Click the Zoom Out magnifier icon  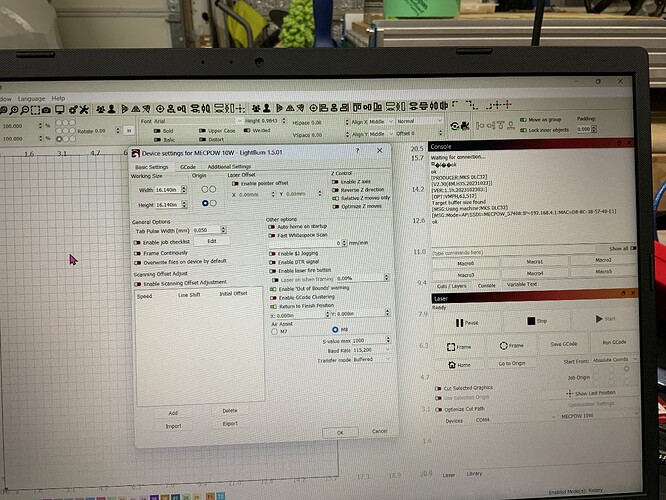[25, 110]
